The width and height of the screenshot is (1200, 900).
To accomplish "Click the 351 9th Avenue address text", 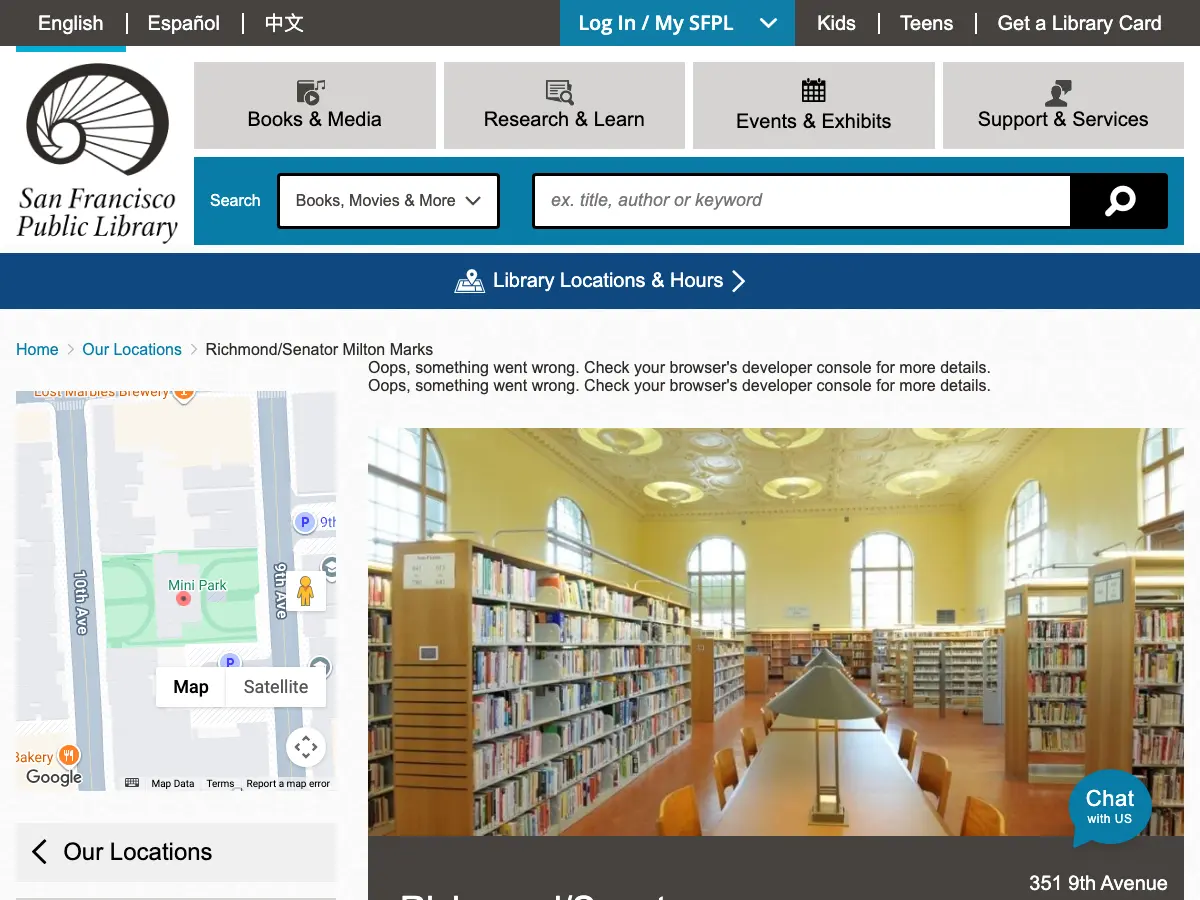I will click(x=1098, y=883).
